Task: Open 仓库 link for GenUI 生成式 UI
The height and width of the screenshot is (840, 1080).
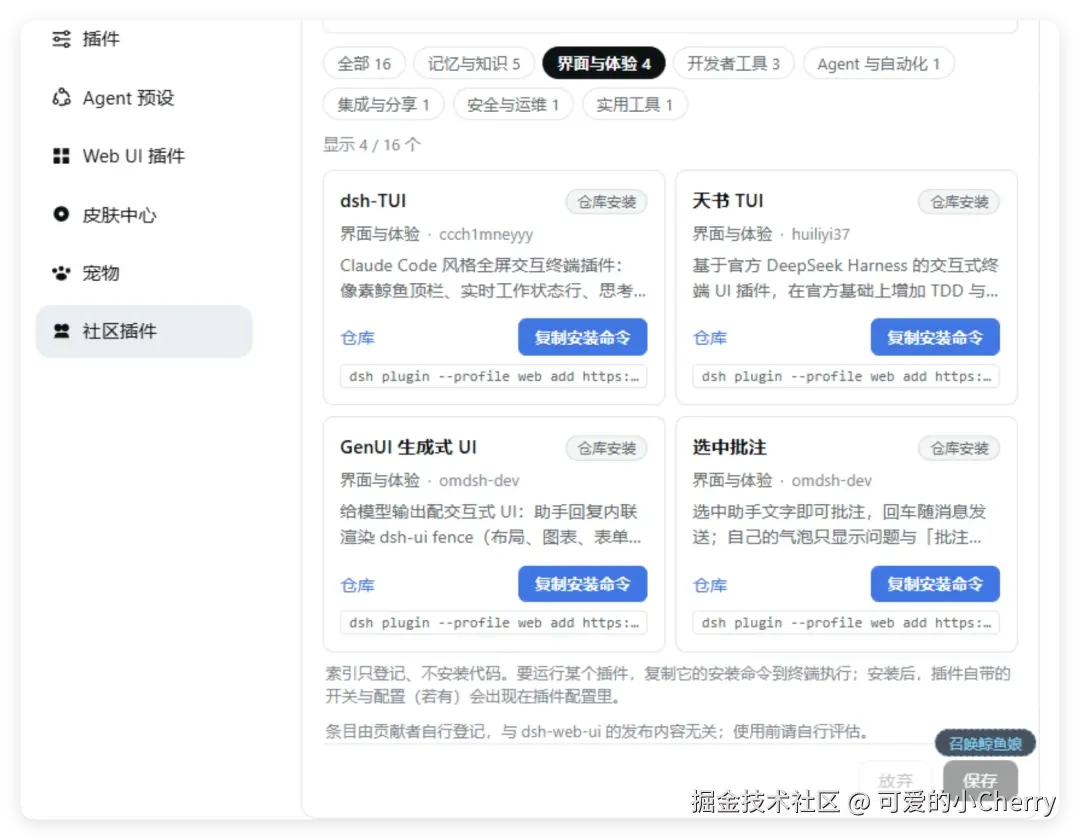Action: coord(357,585)
